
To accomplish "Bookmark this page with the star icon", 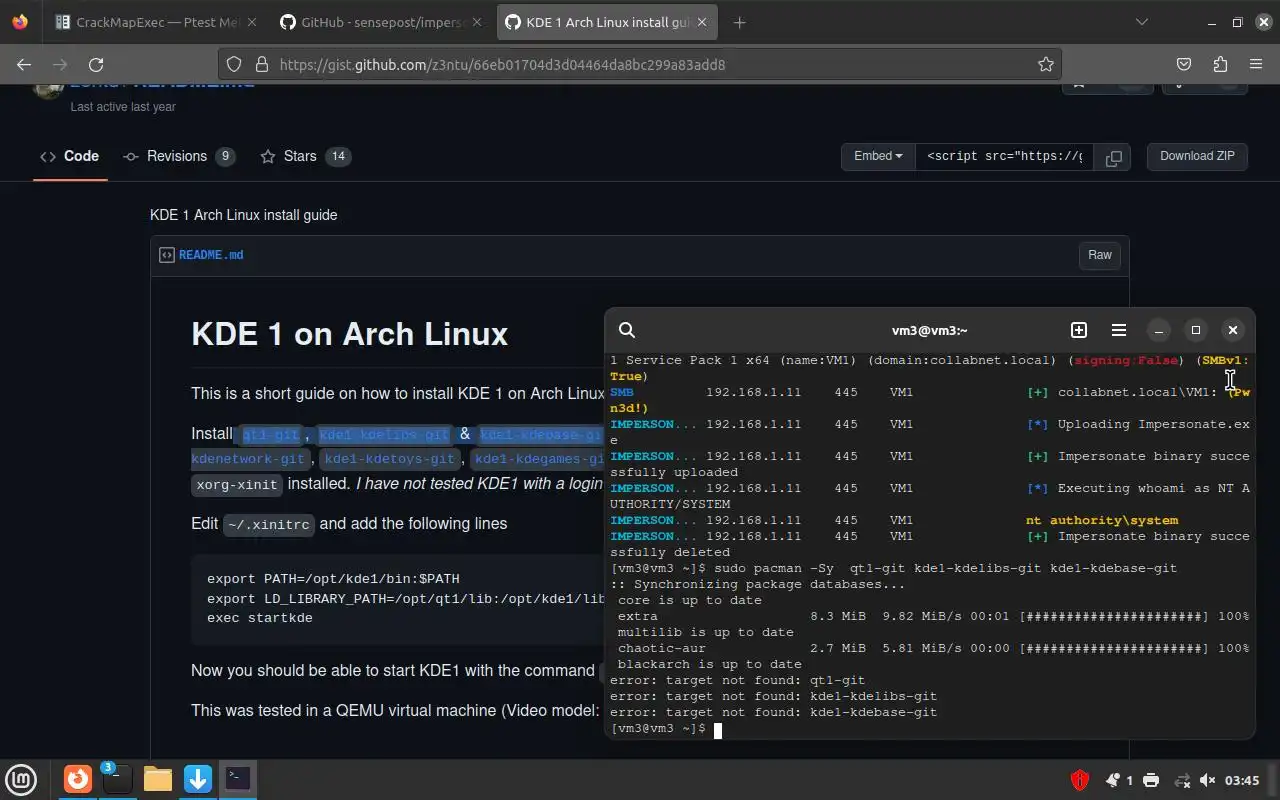I will coord(1046,64).
